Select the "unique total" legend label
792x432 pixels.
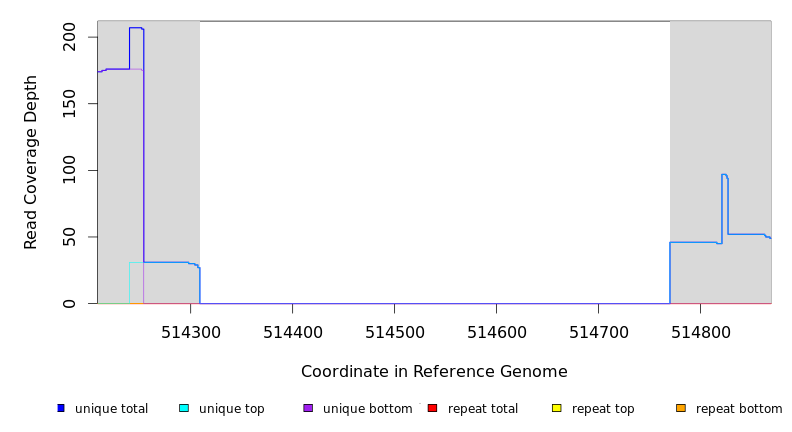[x=111, y=409]
